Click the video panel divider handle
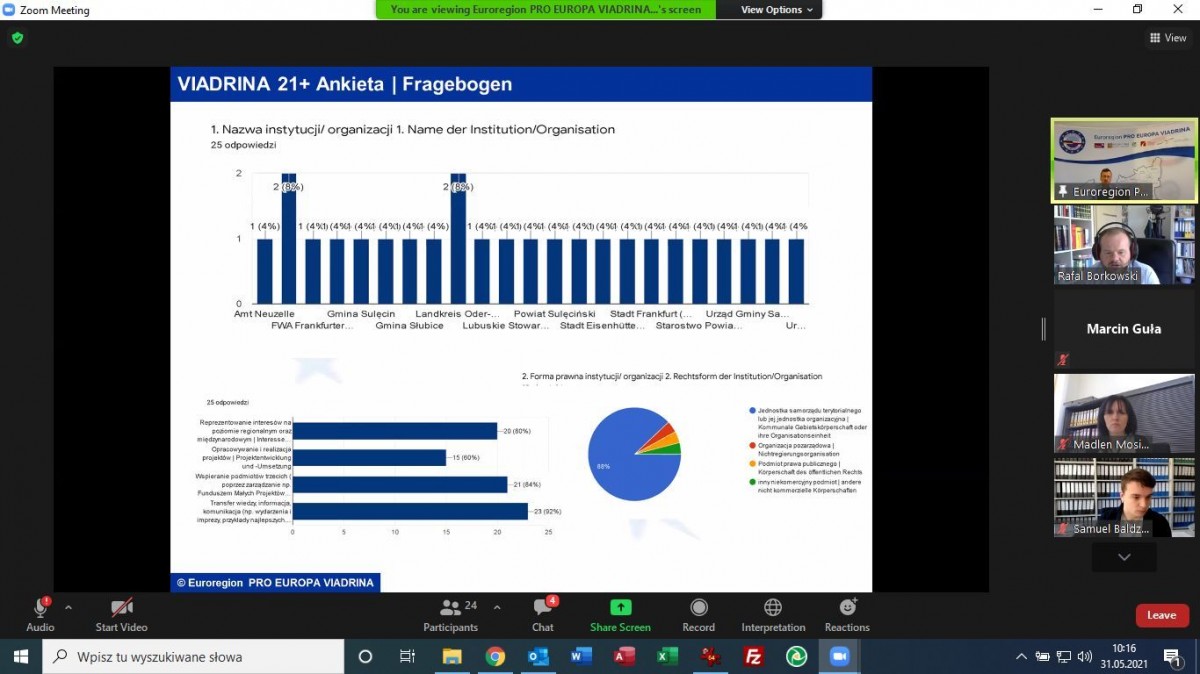The width and height of the screenshot is (1200, 674). click(x=1043, y=329)
